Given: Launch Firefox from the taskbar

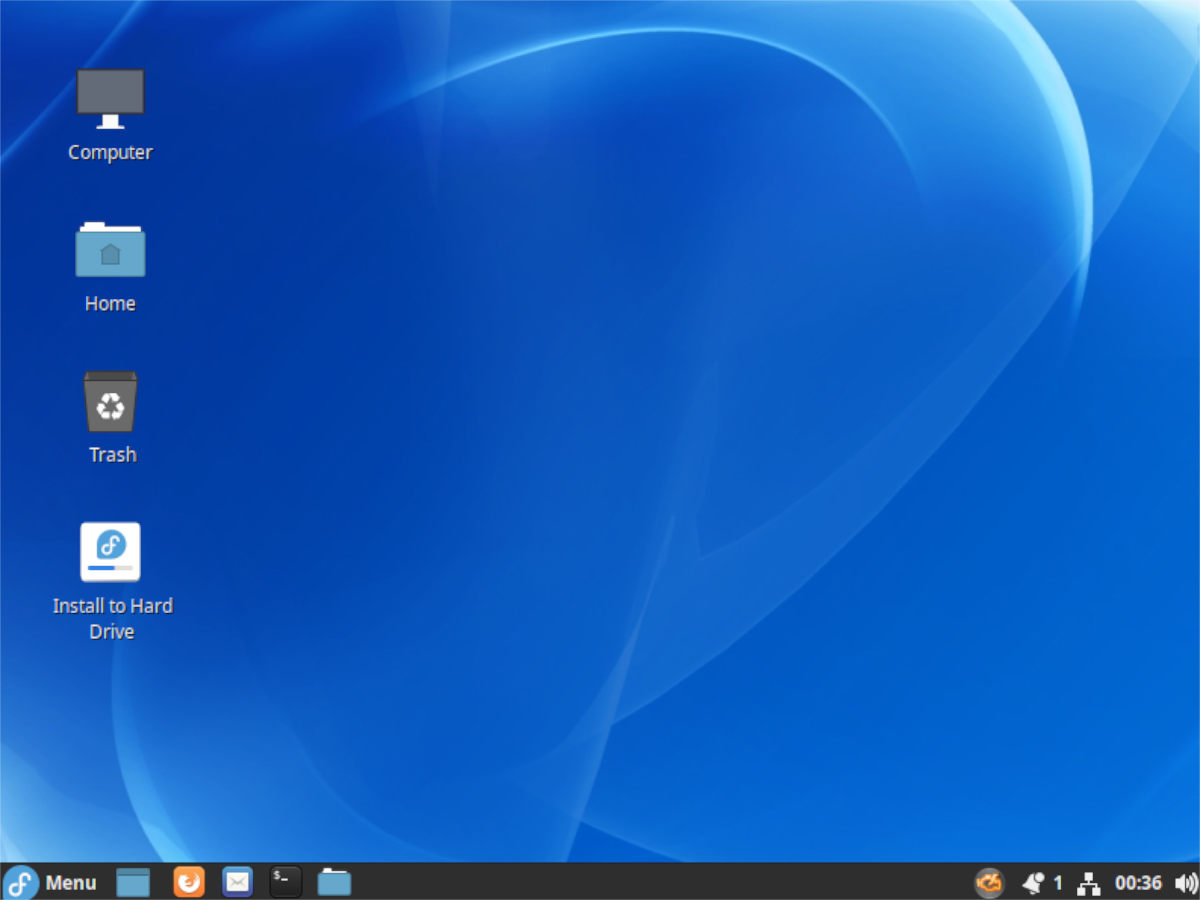Looking at the screenshot, I should click(188, 882).
